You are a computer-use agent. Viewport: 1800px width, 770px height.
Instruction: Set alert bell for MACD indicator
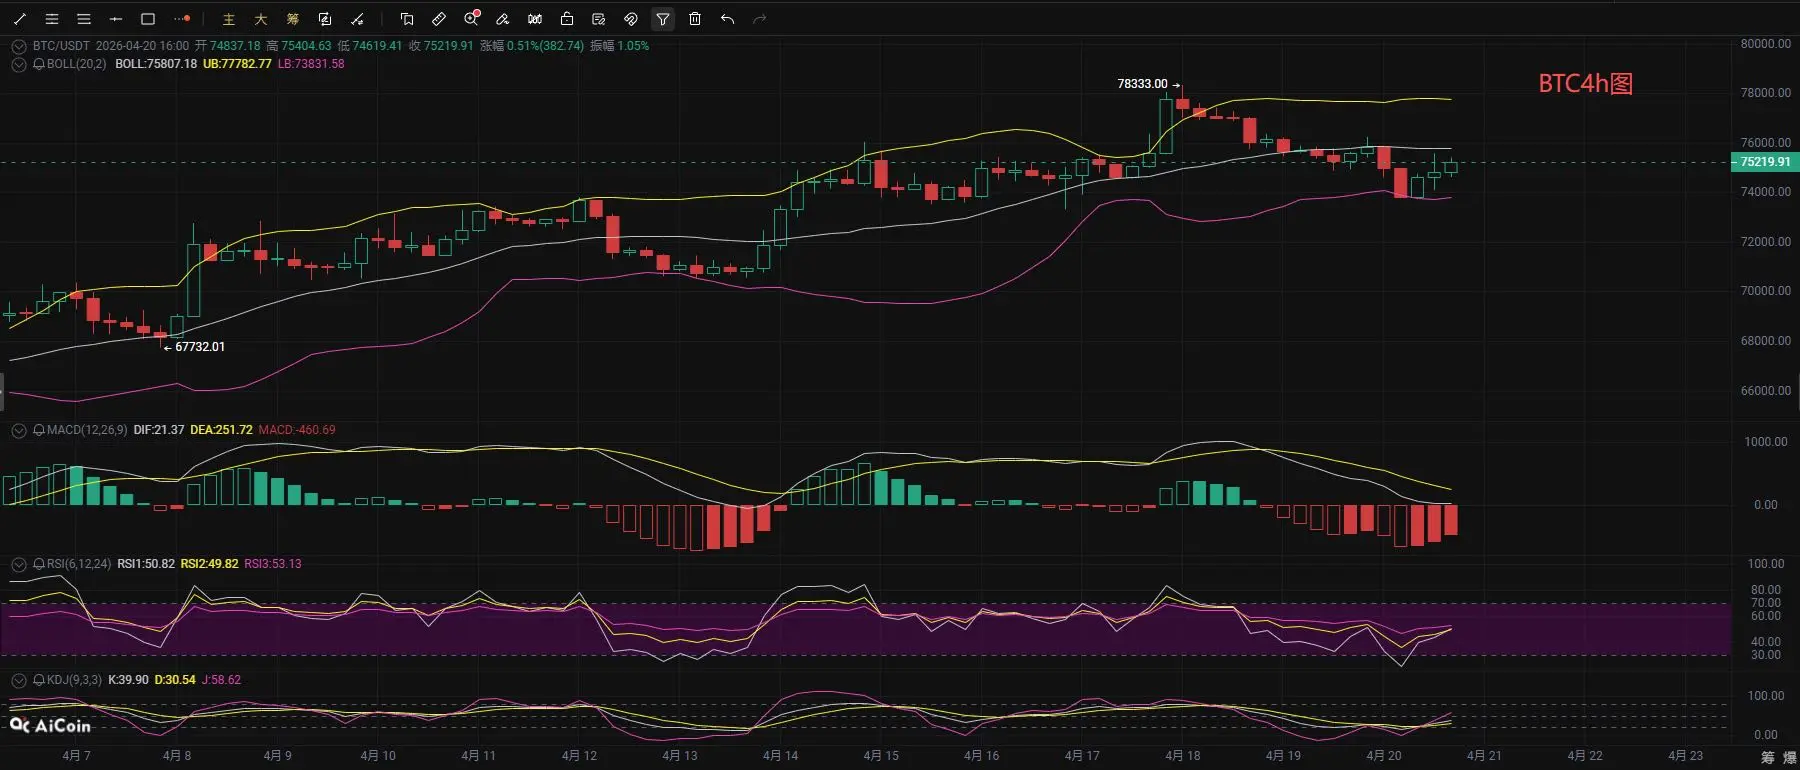pyautogui.click(x=39, y=430)
